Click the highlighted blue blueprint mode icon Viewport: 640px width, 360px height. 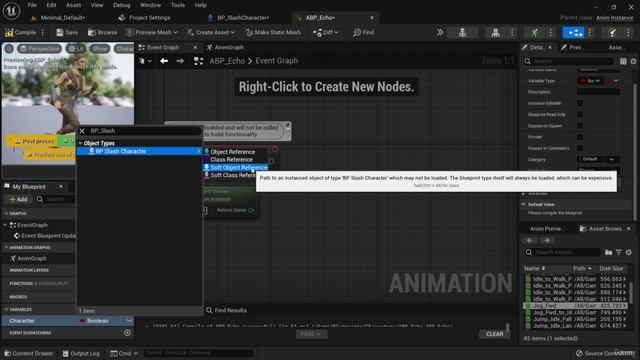573,32
